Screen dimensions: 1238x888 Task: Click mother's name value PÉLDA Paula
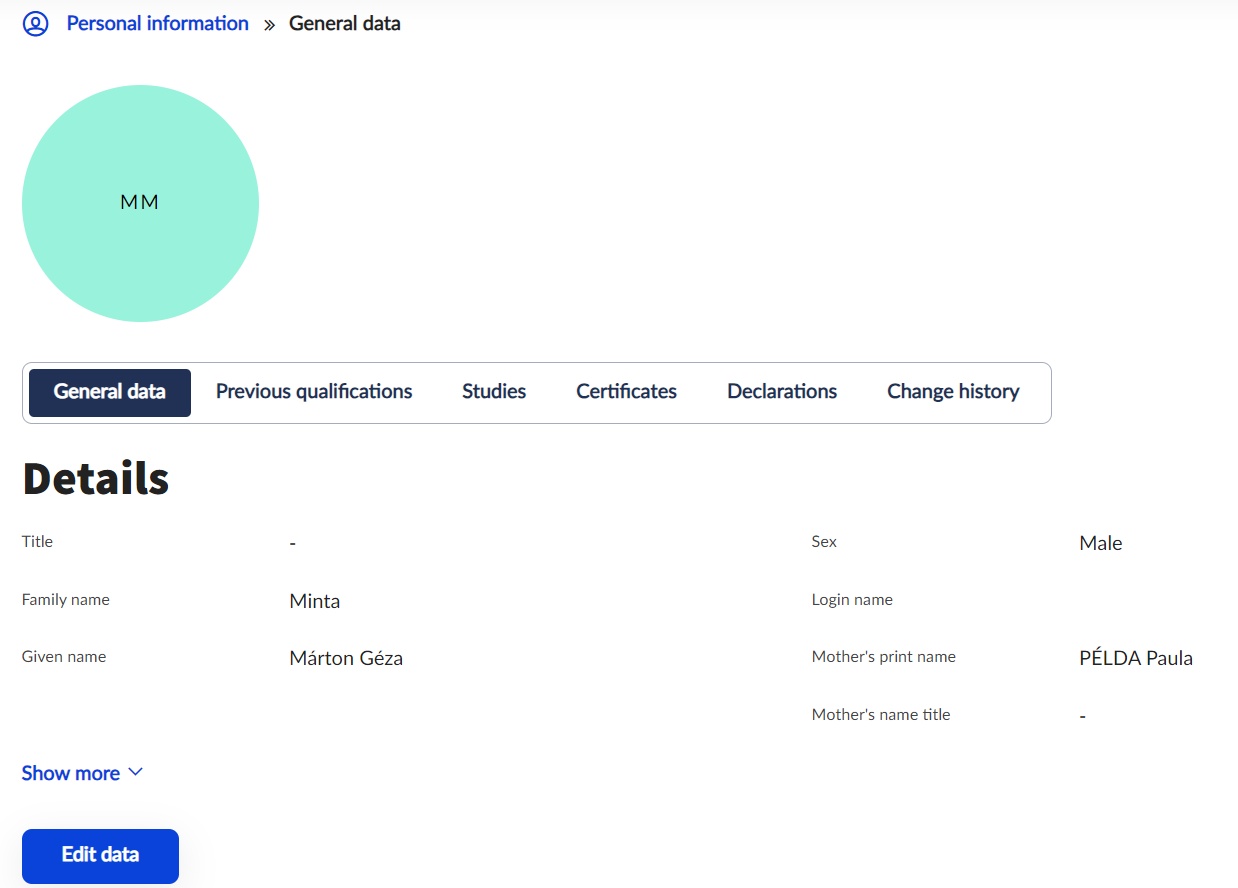point(1135,659)
